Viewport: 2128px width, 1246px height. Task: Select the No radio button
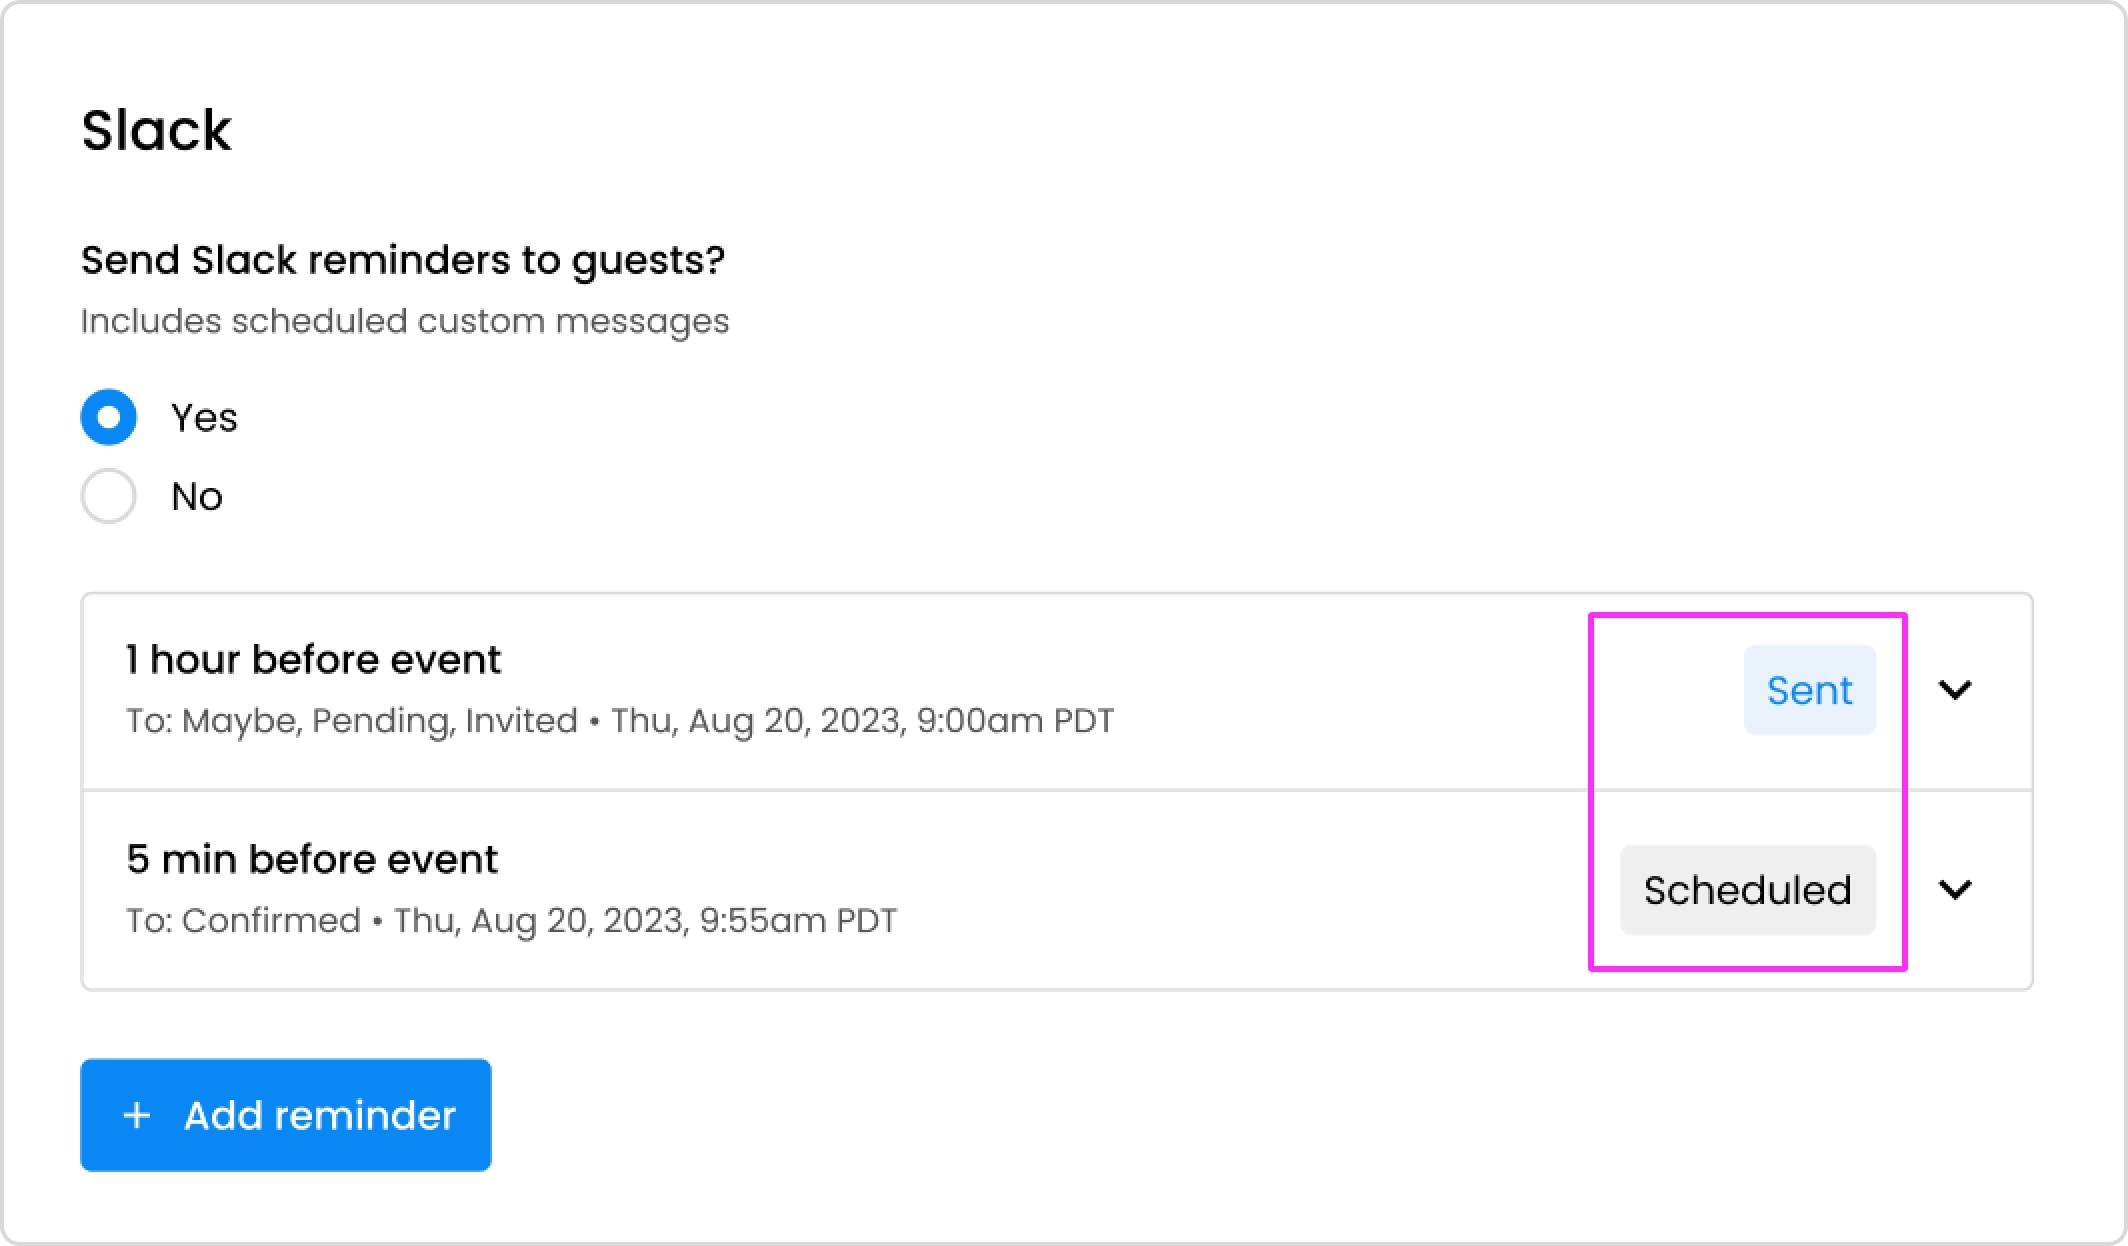coord(108,496)
